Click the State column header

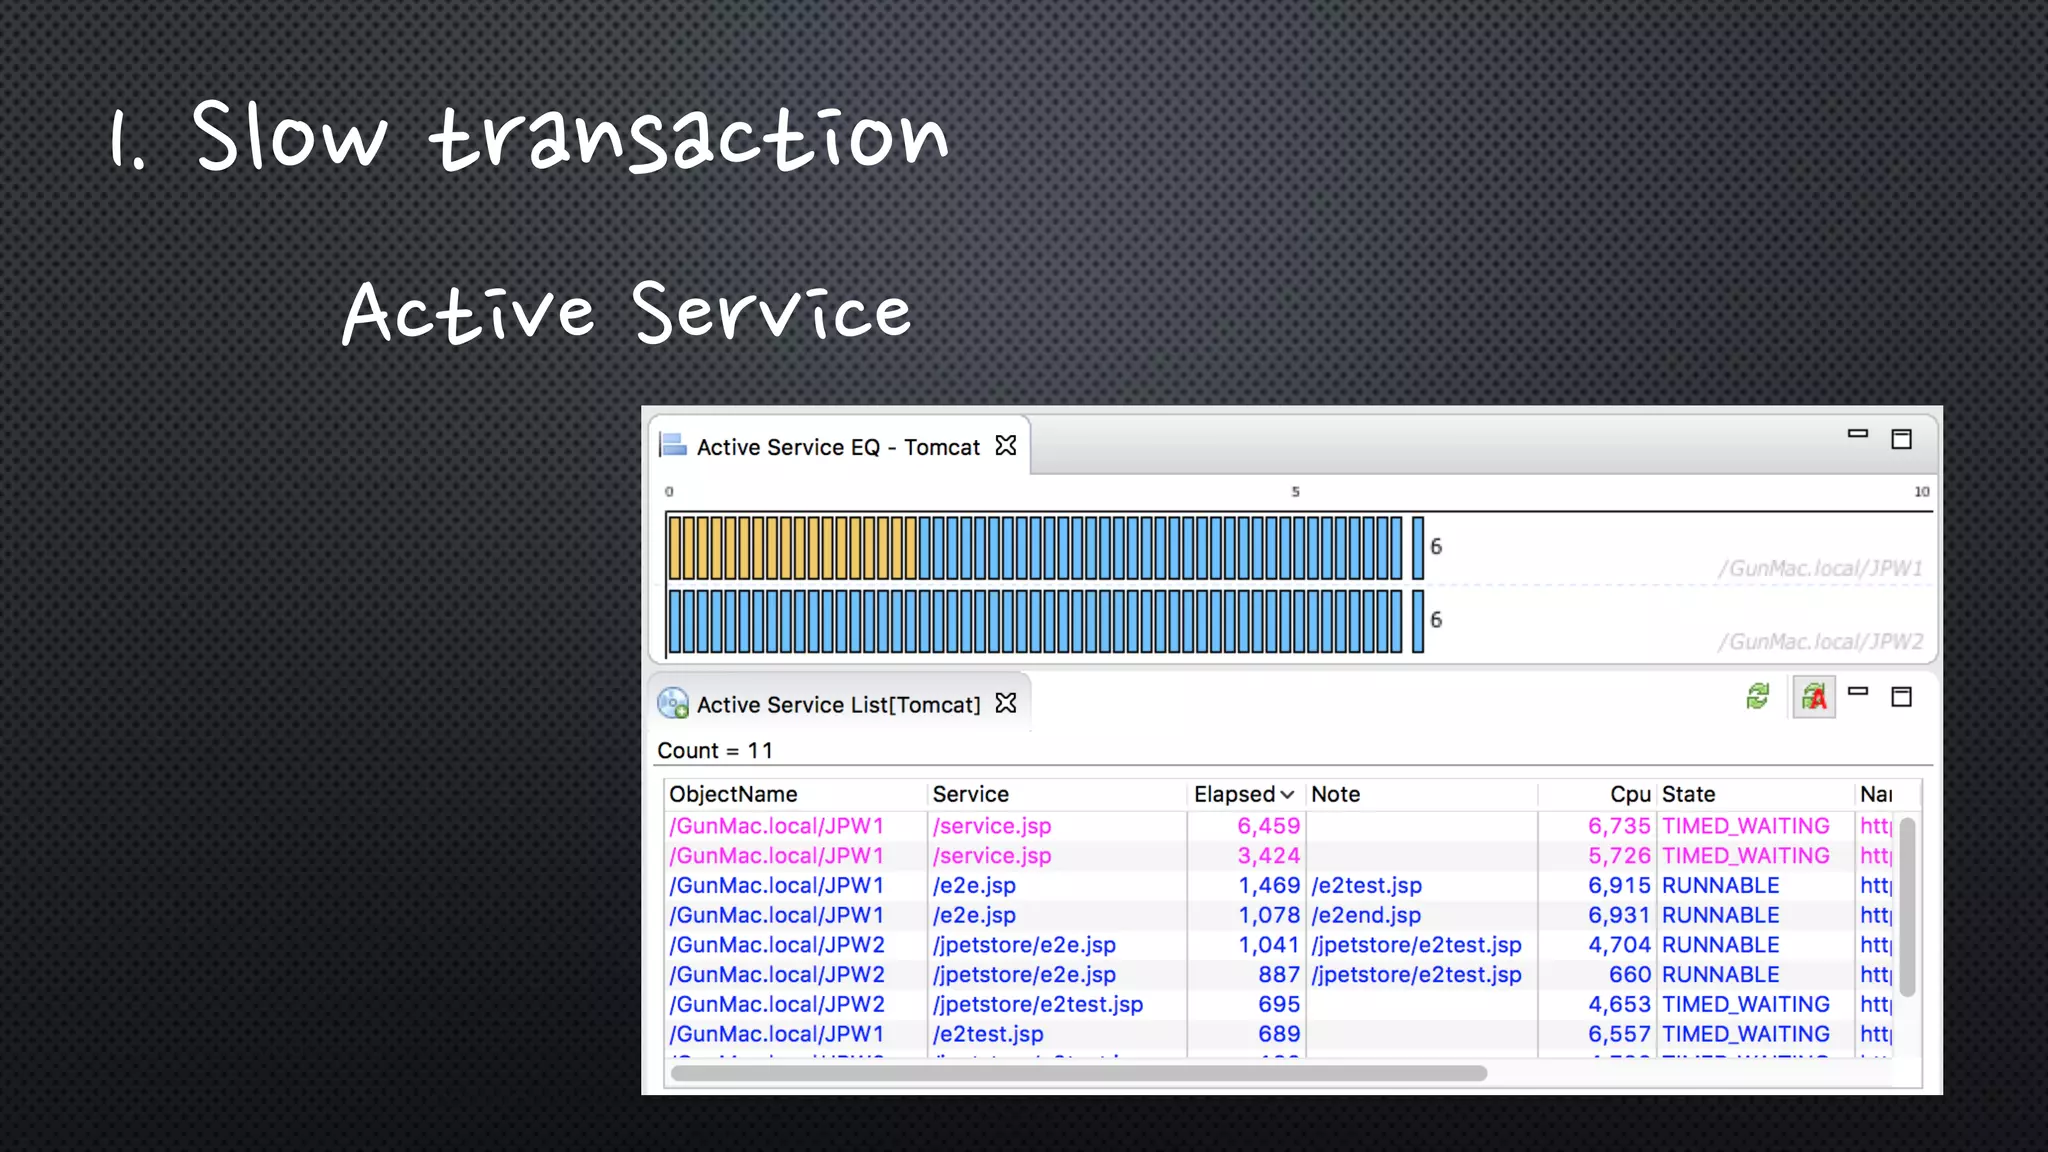(1688, 794)
